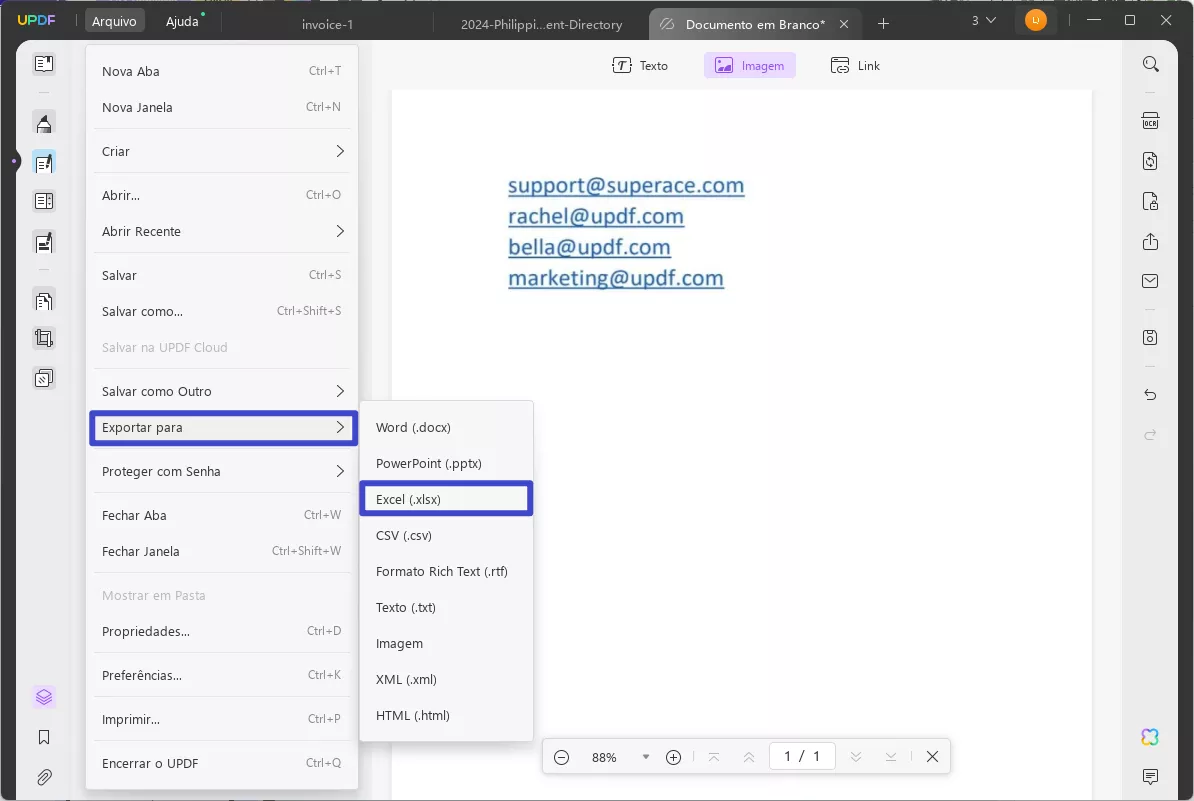
Task: Open the Bookmarks panel icon
Action: pos(44,737)
